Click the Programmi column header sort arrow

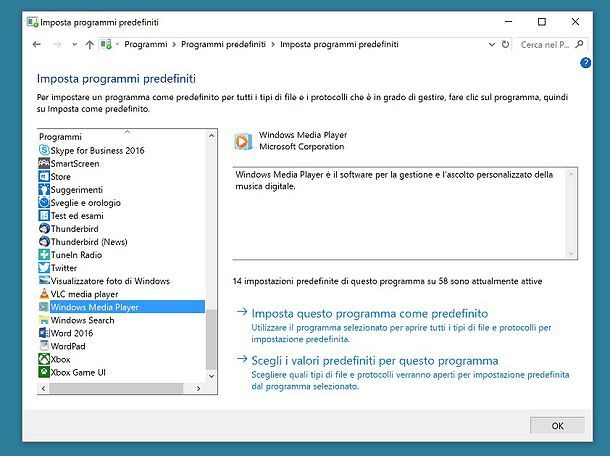point(127,132)
